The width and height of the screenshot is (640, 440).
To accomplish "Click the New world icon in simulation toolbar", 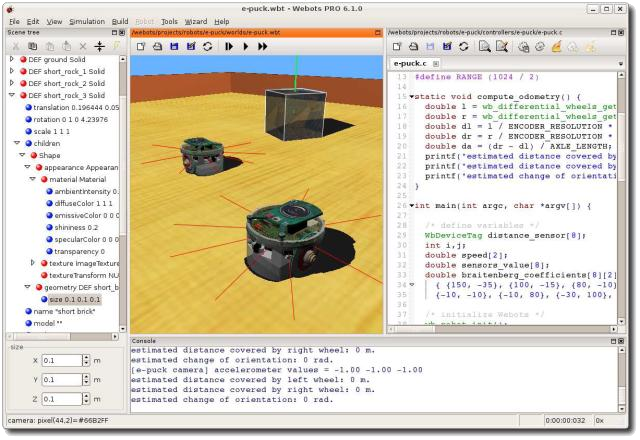I will [x=141, y=46].
